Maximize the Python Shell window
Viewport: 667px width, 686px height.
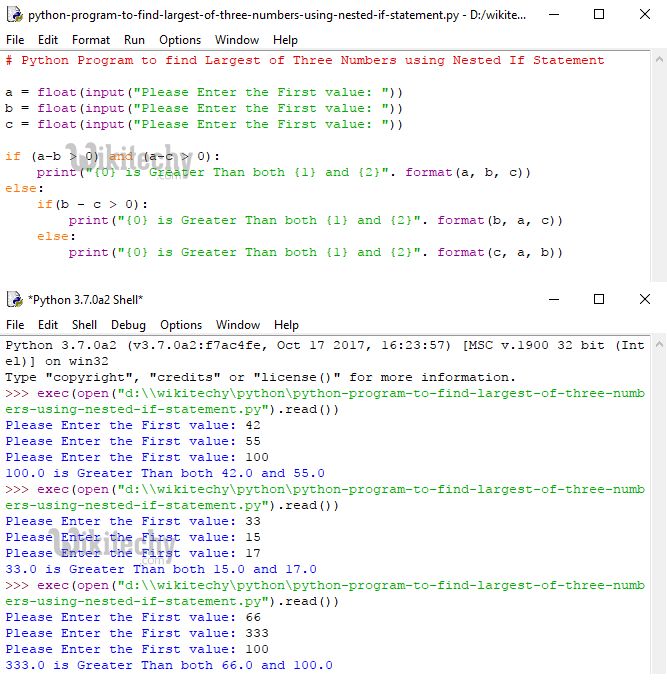(599, 299)
